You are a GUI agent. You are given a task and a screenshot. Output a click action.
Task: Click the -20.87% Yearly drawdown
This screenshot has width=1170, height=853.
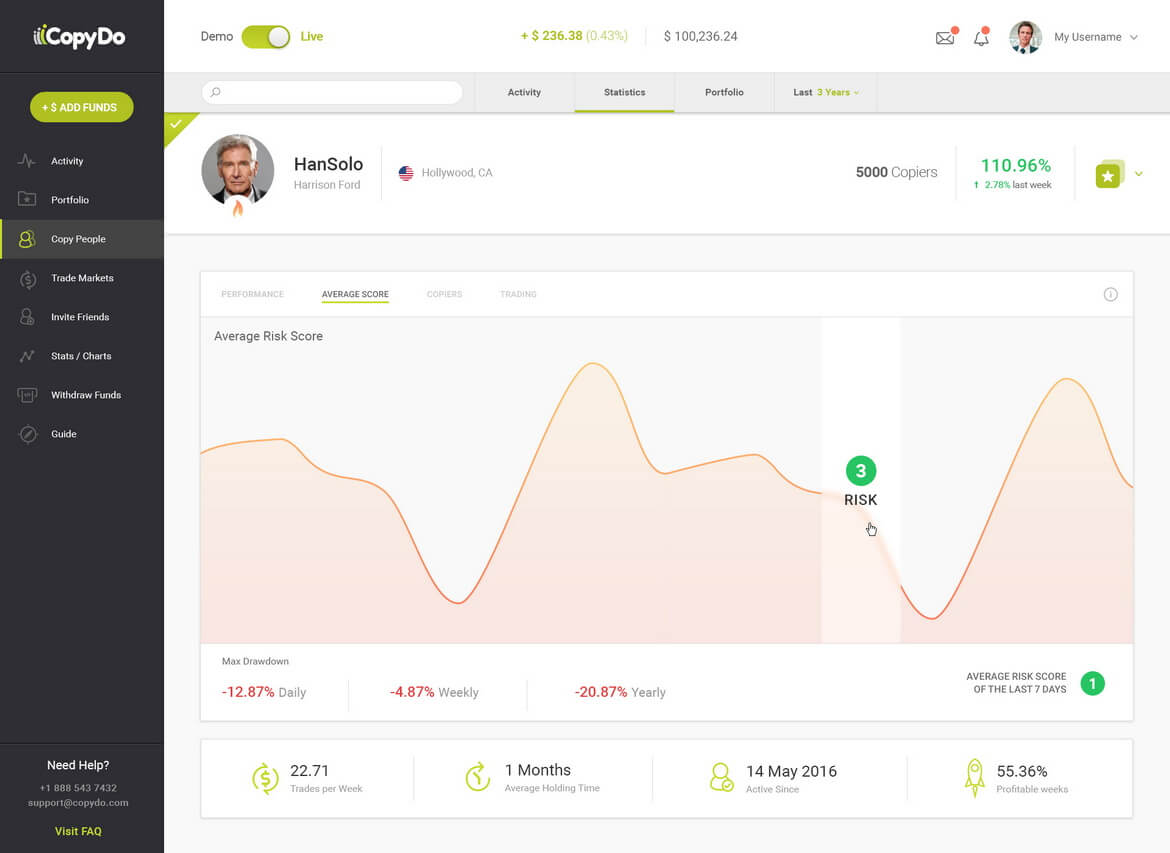[619, 693]
